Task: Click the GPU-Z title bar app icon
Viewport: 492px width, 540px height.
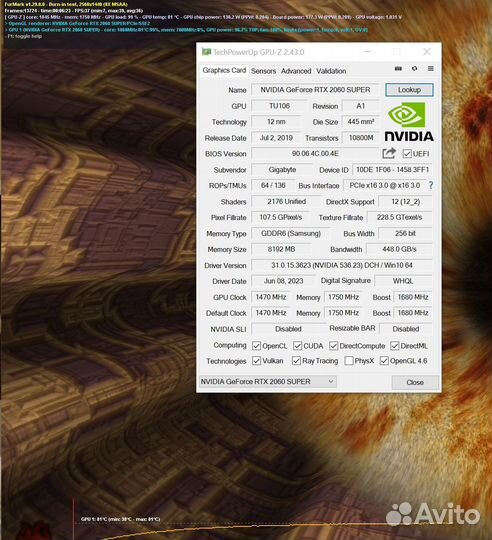Action: [206, 52]
